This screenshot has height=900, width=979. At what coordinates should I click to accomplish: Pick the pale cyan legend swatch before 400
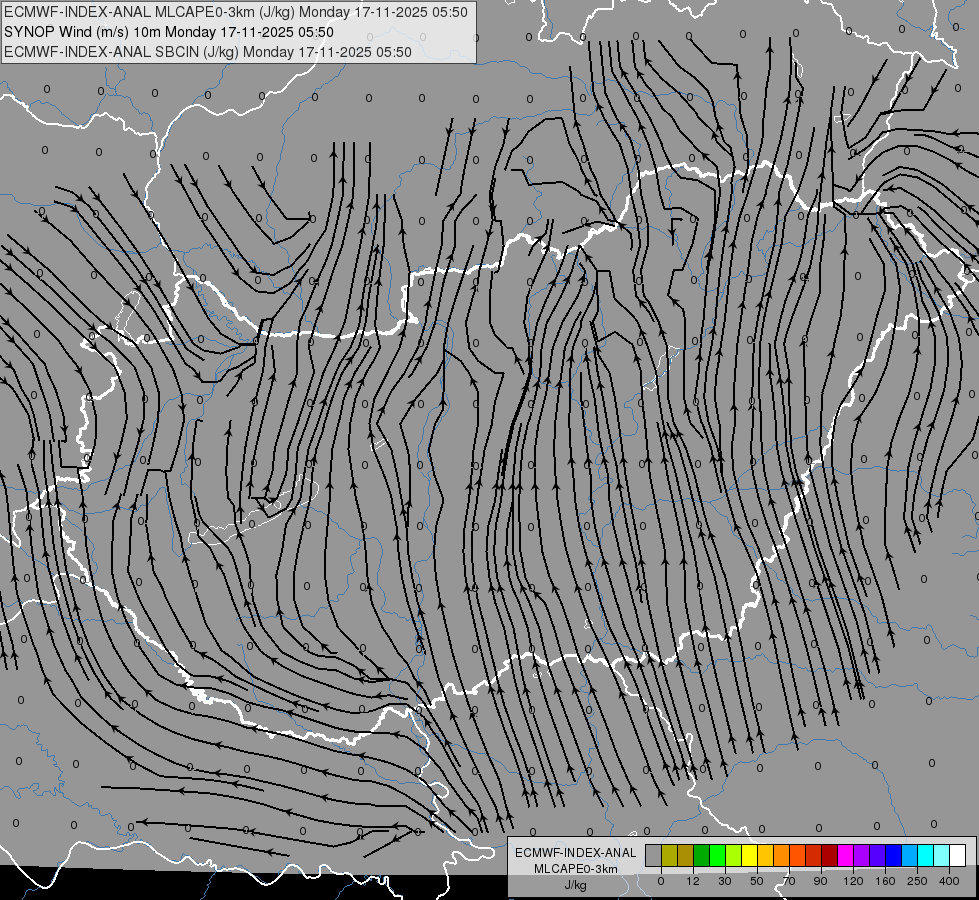click(942, 855)
